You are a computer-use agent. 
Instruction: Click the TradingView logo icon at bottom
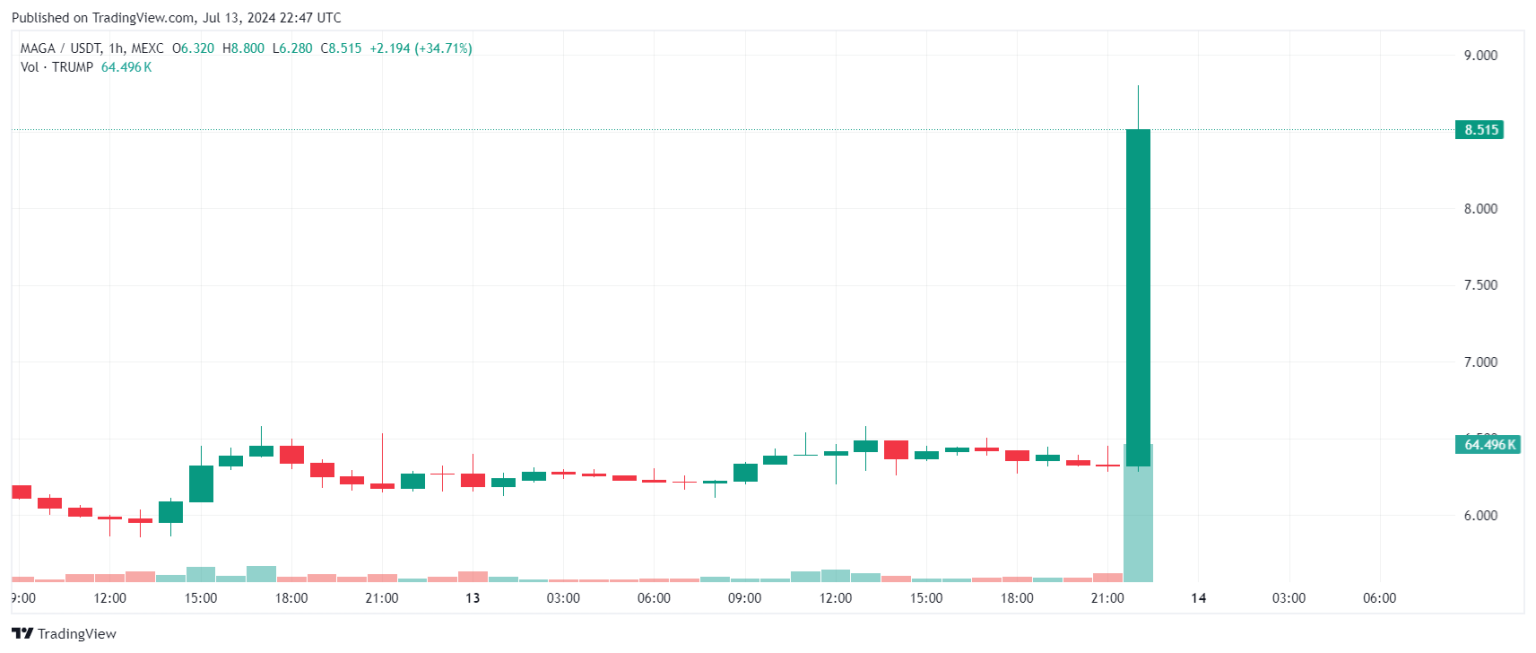click(20, 633)
